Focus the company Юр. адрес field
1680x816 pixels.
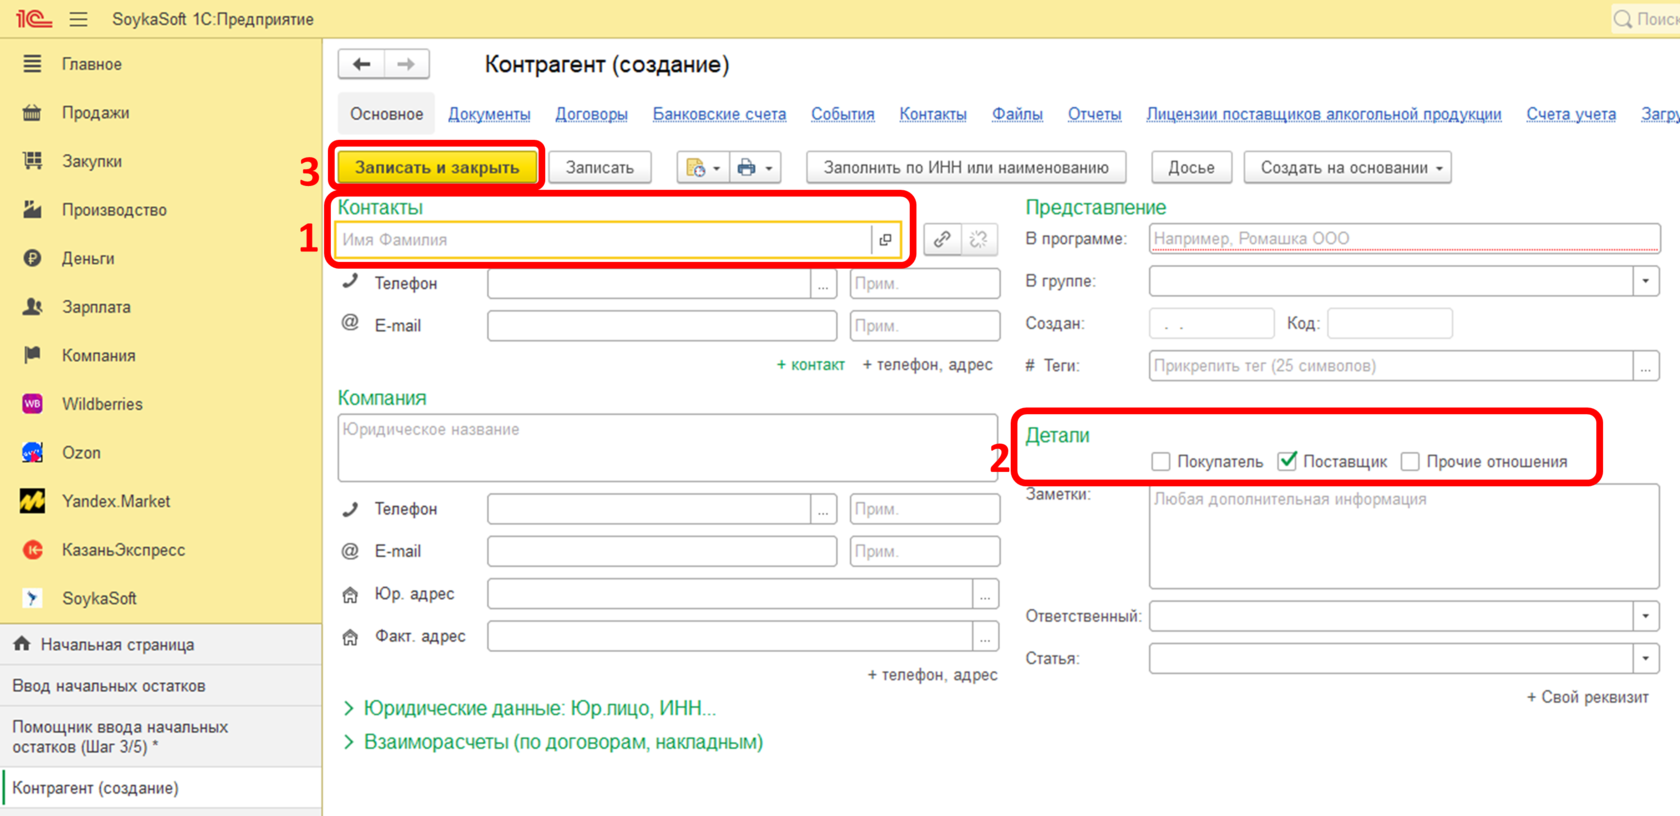point(730,594)
